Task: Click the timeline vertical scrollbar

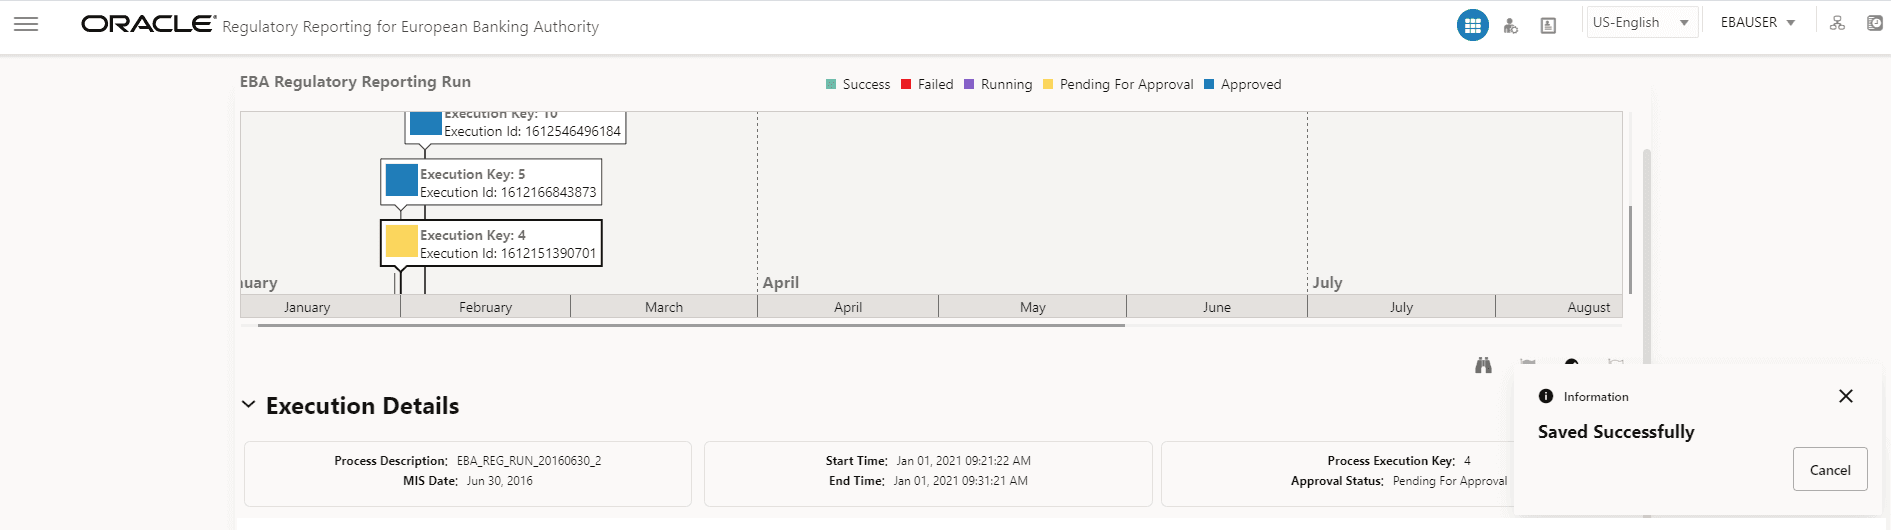Action: (x=1630, y=250)
